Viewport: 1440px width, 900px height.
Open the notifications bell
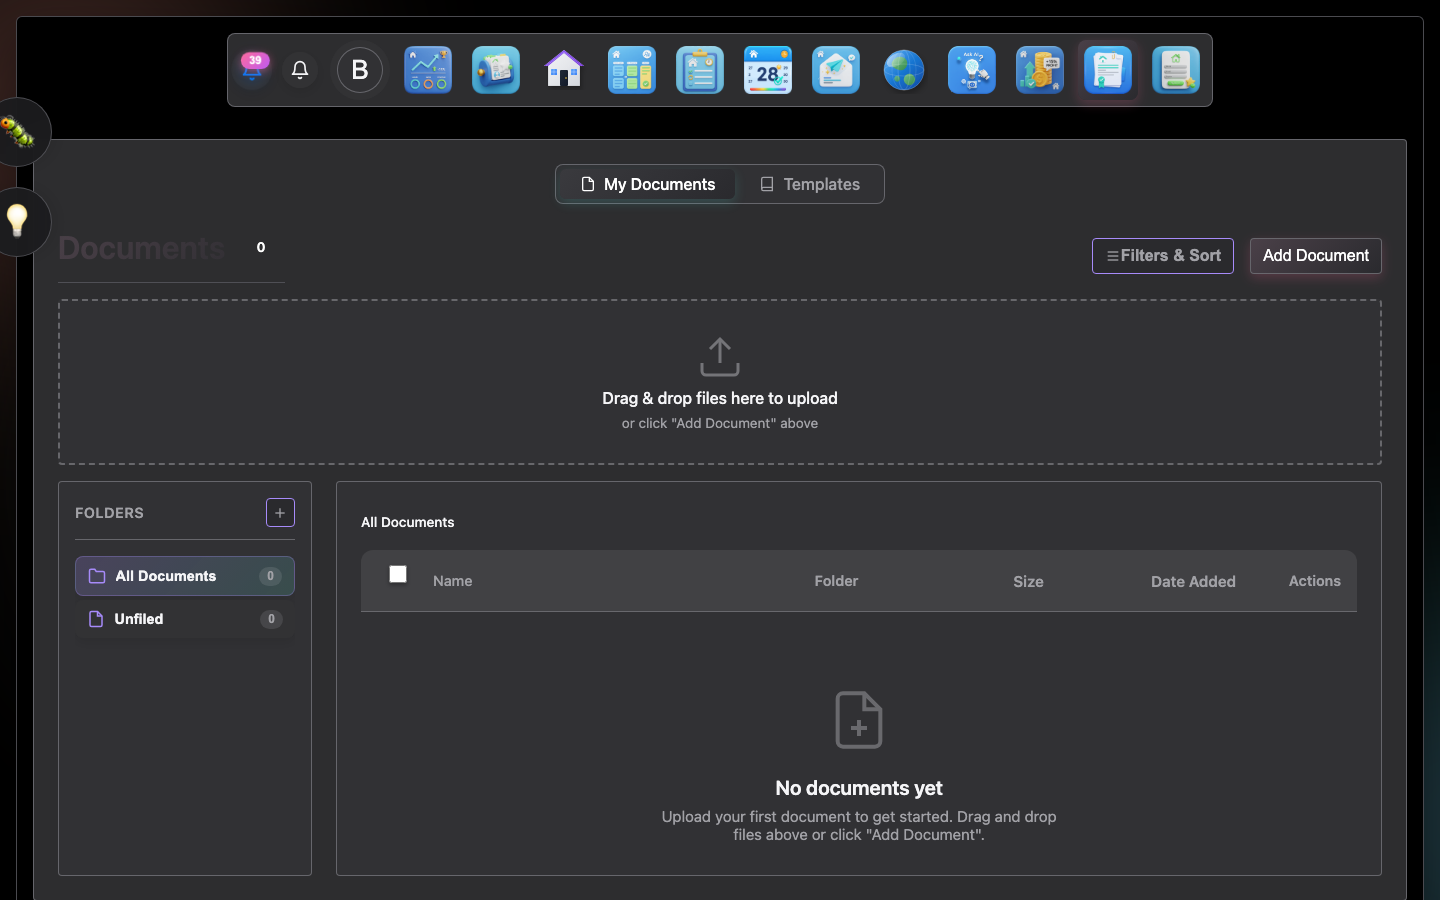(x=299, y=70)
